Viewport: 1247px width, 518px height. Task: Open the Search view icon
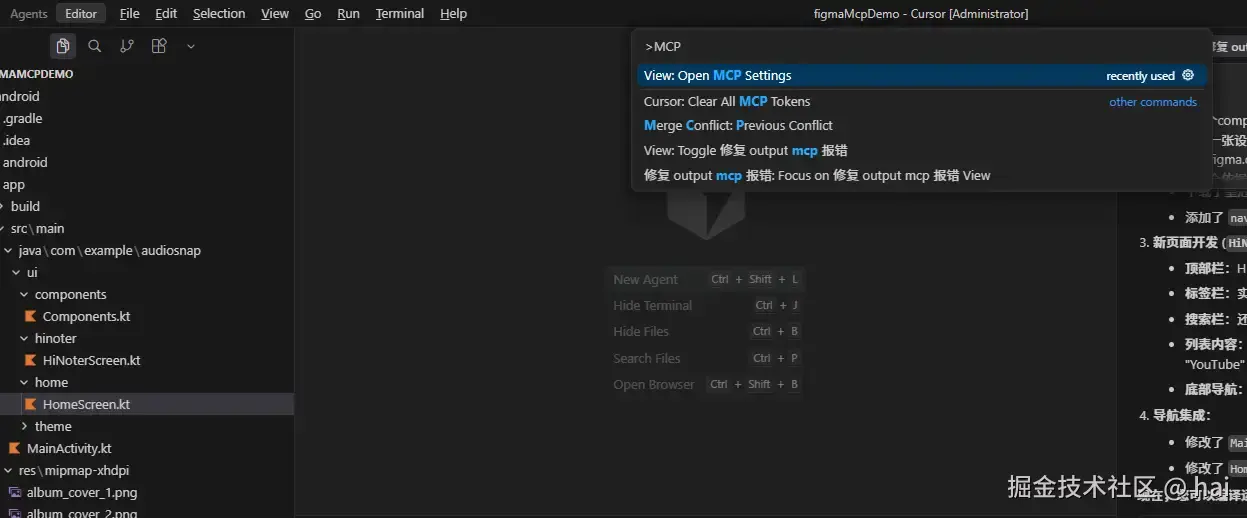94,46
